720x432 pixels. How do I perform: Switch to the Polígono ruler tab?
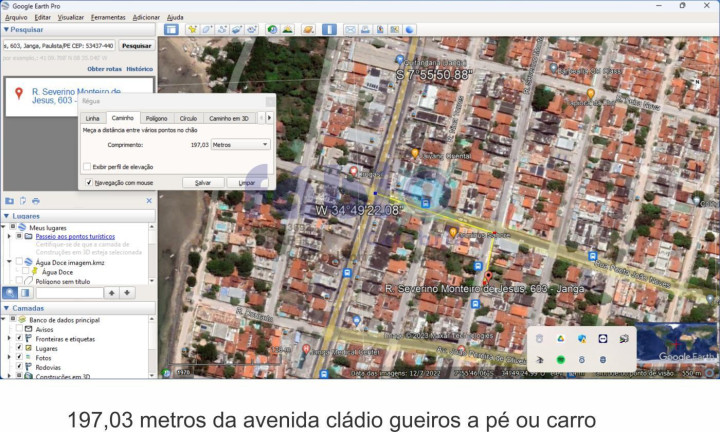(157, 118)
